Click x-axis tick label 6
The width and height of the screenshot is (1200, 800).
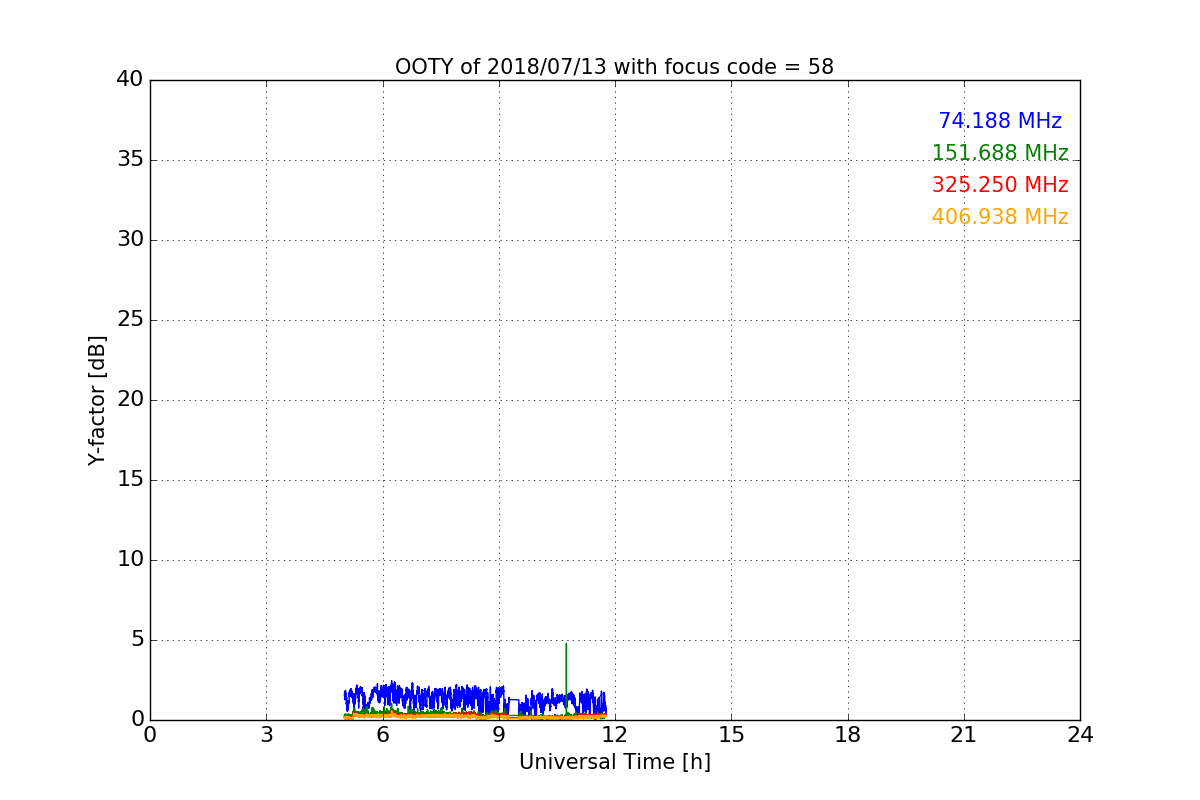(x=383, y=734)
